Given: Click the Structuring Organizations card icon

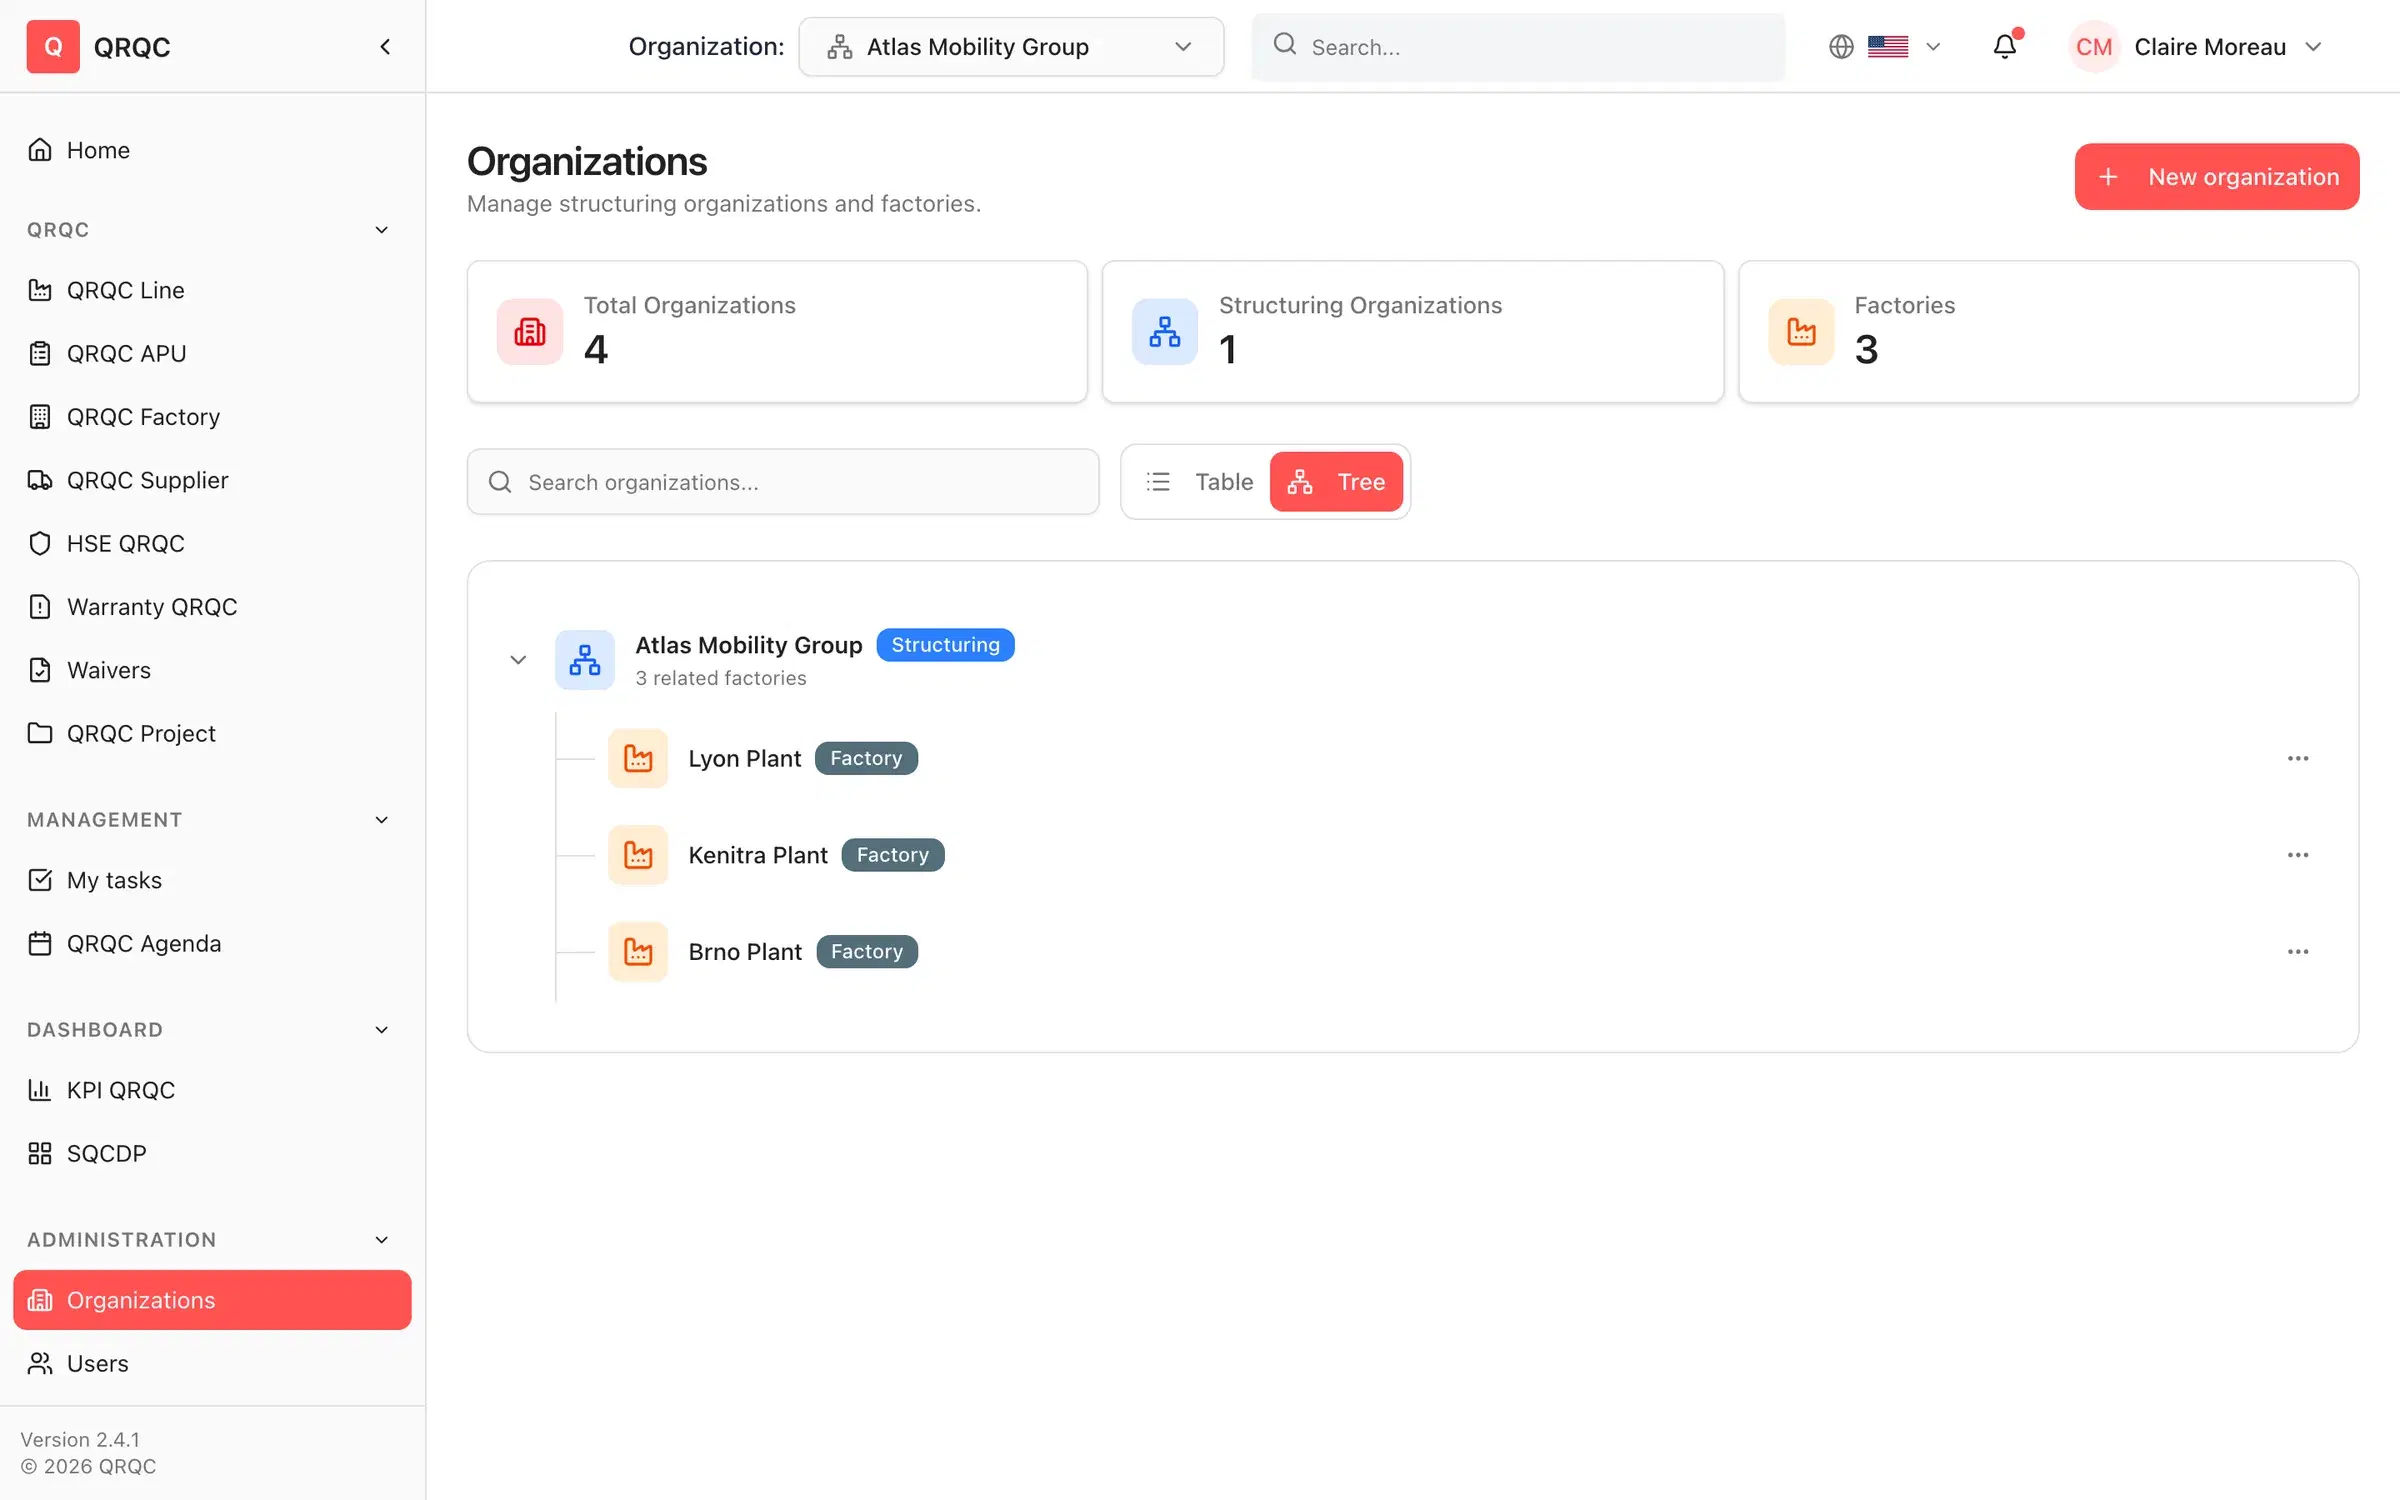Looking at the screenshot, I should click(1165, 331).
